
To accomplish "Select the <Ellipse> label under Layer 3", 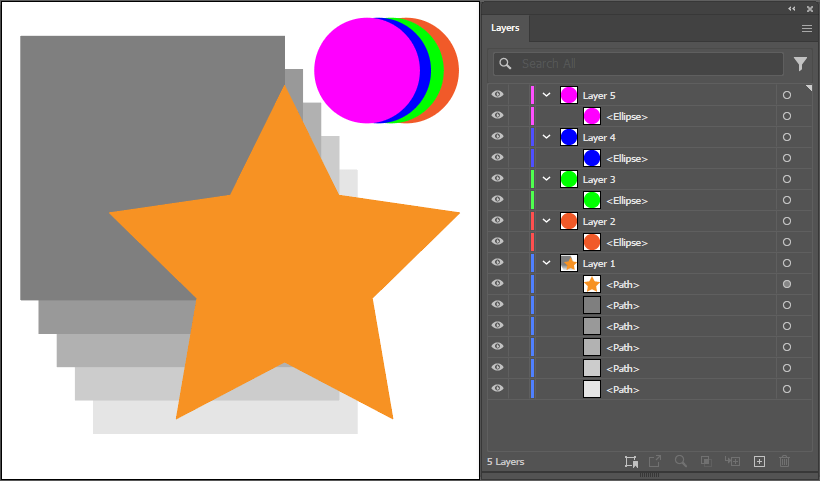I will coord(627,201).
